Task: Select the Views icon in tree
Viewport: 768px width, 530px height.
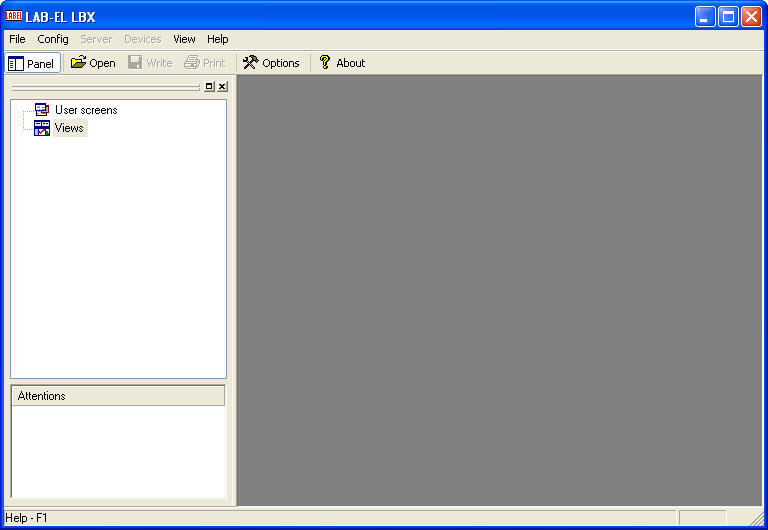Action: coord(42,128)
